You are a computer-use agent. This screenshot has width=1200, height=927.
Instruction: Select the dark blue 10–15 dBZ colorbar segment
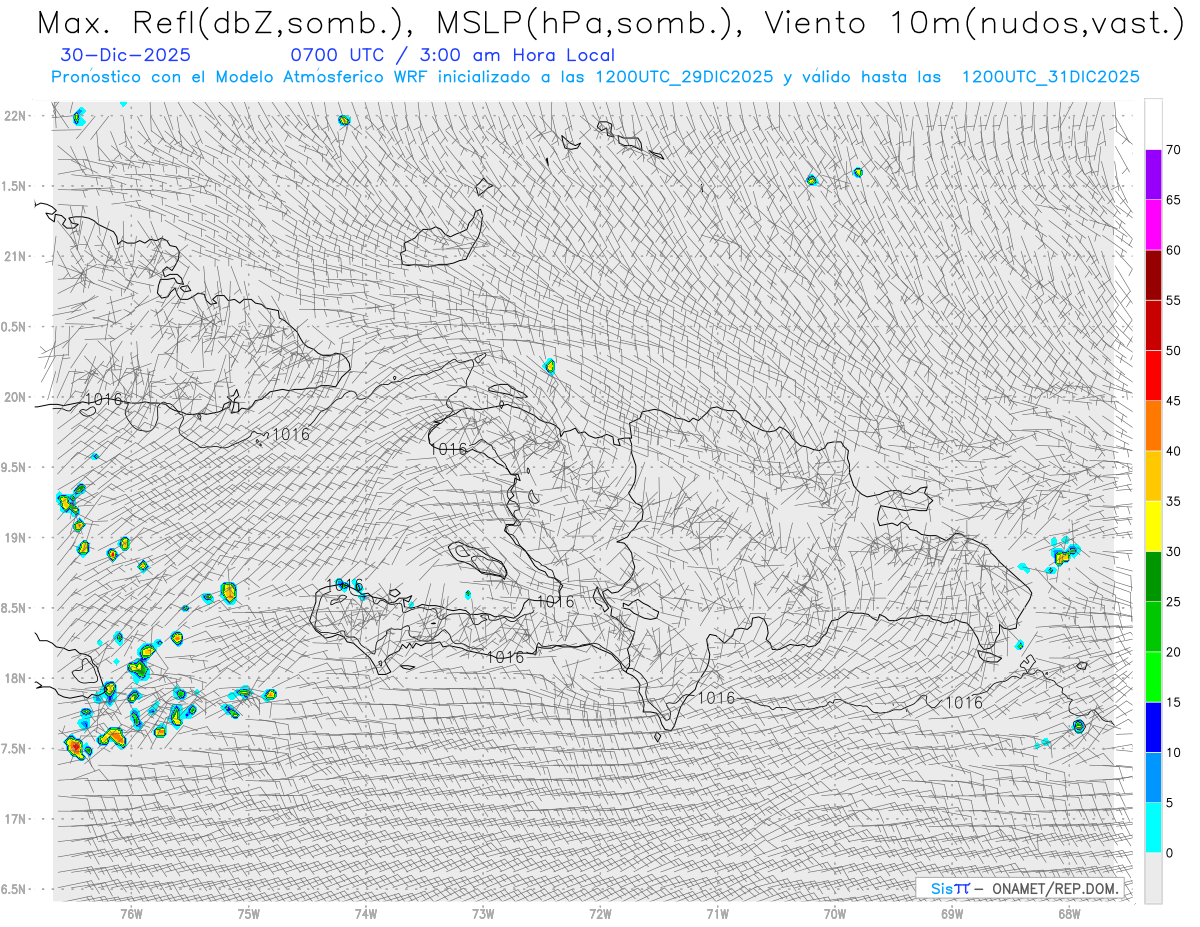(1153, 727)
